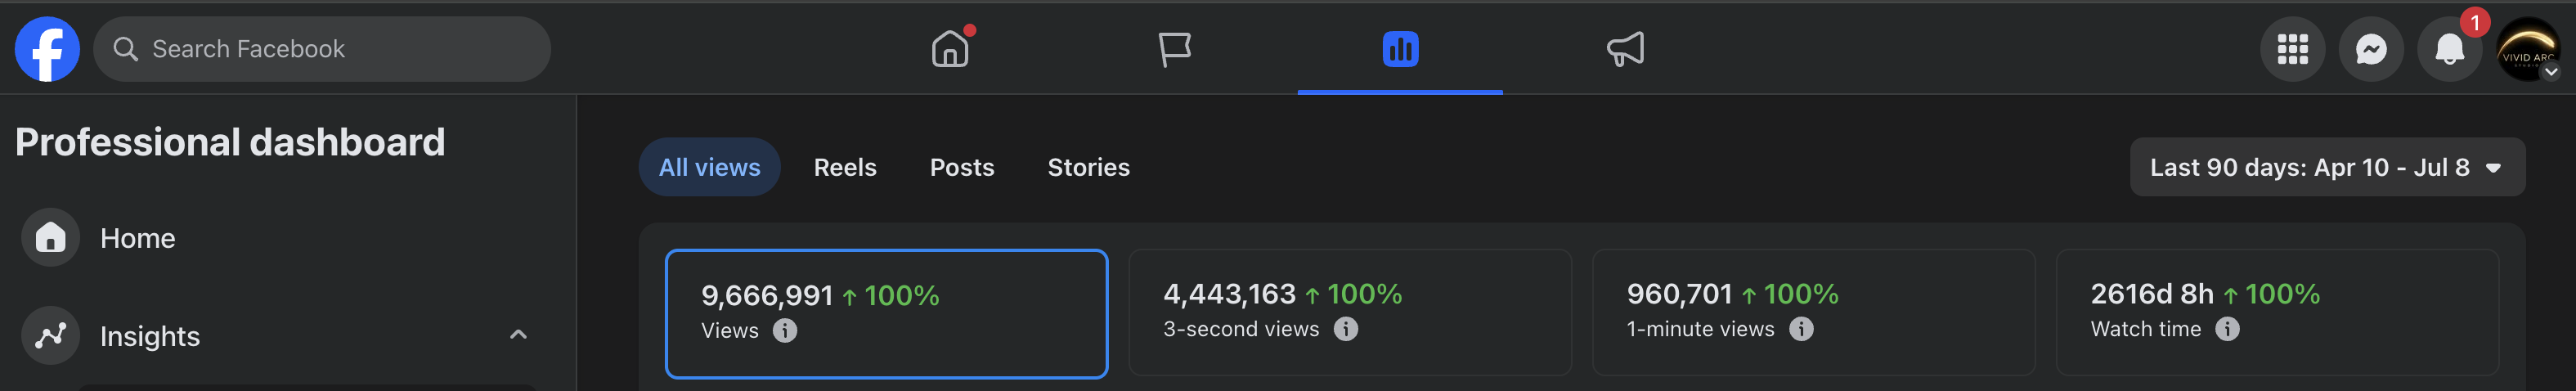
Task: Open the Home feed icon
Action: point(950,48)
